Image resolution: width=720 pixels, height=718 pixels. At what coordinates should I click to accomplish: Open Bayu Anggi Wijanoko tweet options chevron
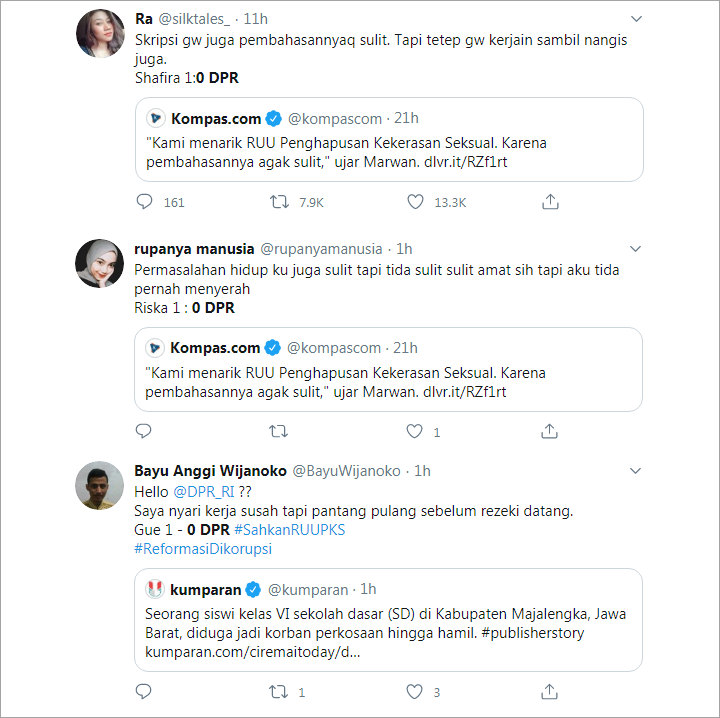point(635,471)
